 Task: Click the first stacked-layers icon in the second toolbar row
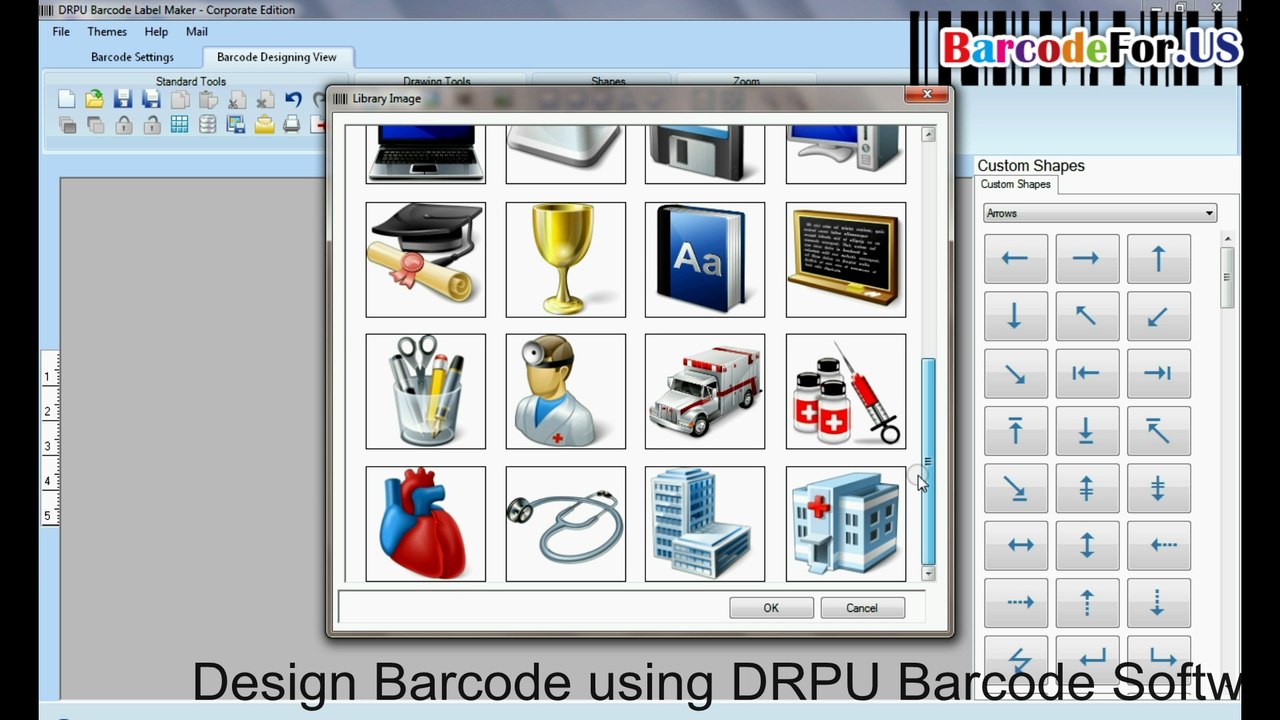(x=67, y=125)
